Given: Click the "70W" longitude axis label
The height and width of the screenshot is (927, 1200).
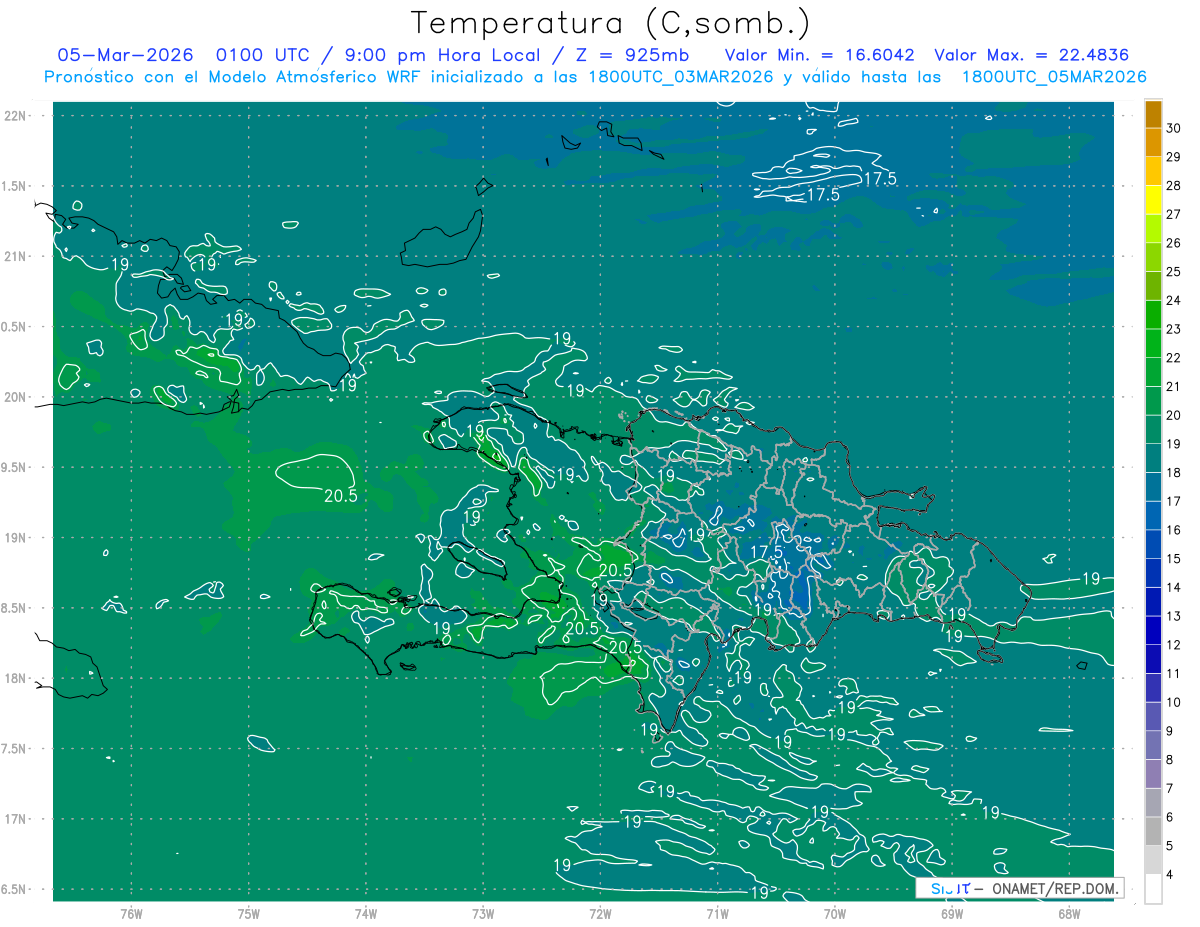Looking at the screenshot, I should [835, 913].
